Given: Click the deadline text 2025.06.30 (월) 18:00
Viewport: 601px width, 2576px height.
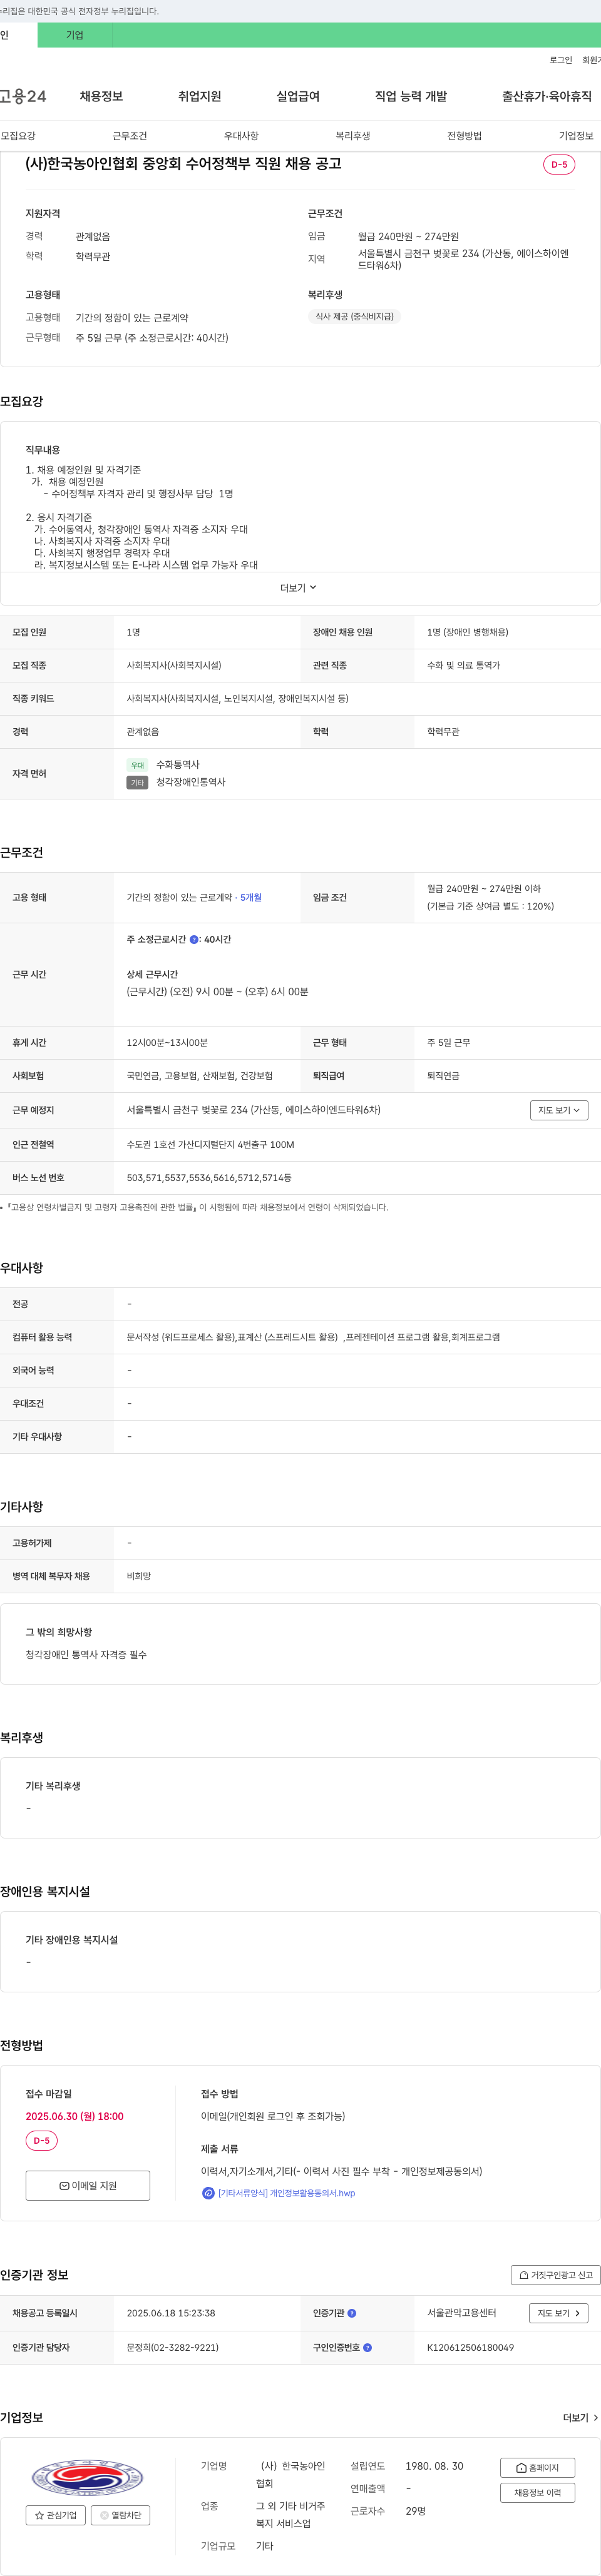Looking at the screenshot, I should click(75, 2116).
